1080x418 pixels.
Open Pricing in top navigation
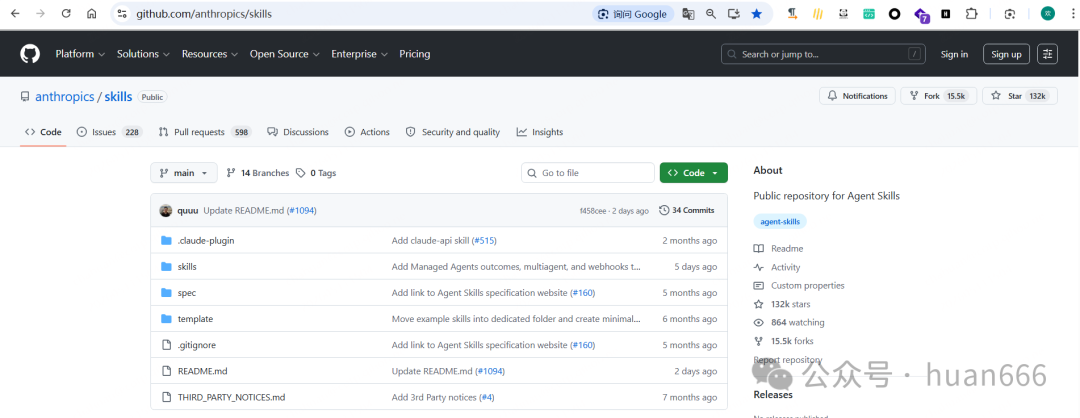(x=415, y=54)
